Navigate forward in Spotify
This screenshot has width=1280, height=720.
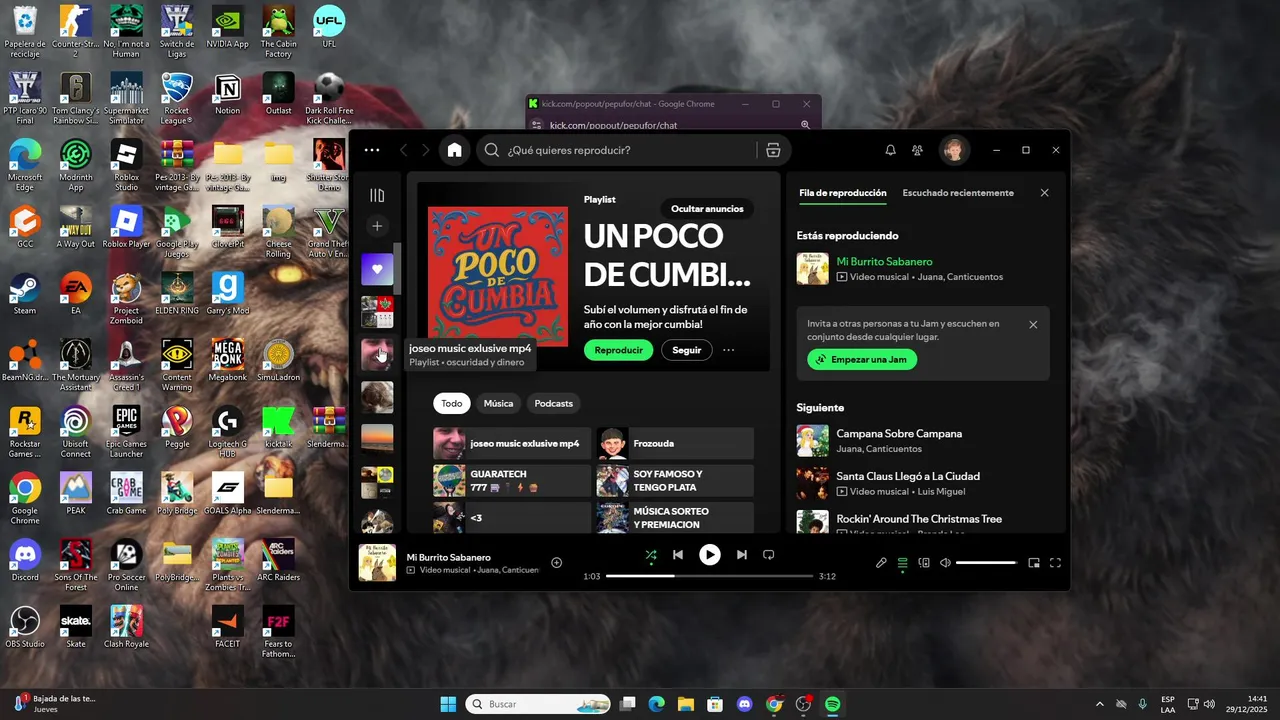426,150
